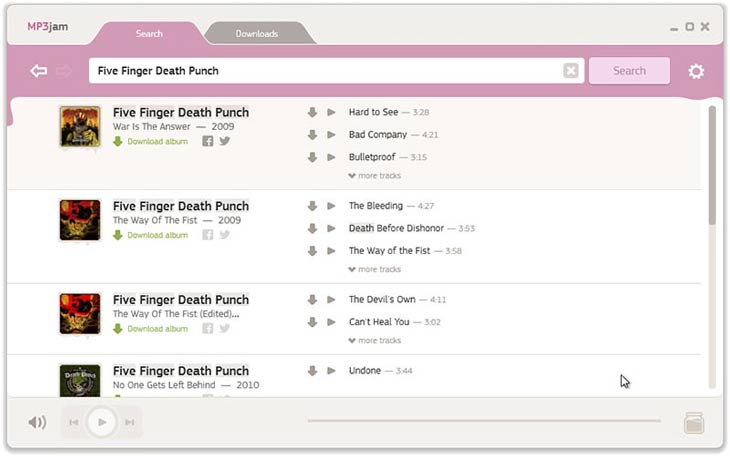Share War Is The Answer on Facebook
Viewport: 730px width, 456px height.
tap(208, 142)
